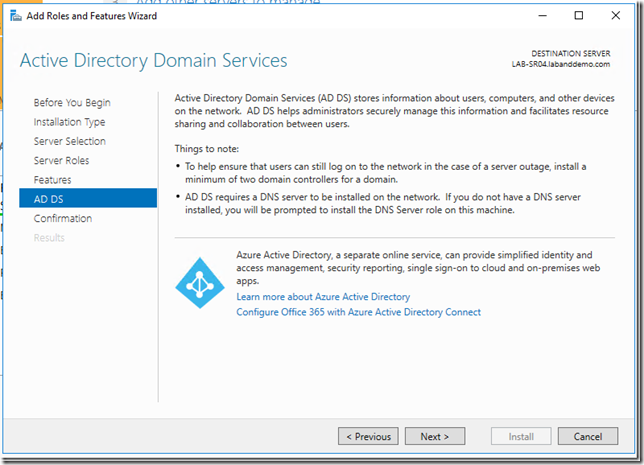Open Configure Office 365 with Azure AD Connect link
This screenshot has height=465, width=644.
[x=358, y=312]
